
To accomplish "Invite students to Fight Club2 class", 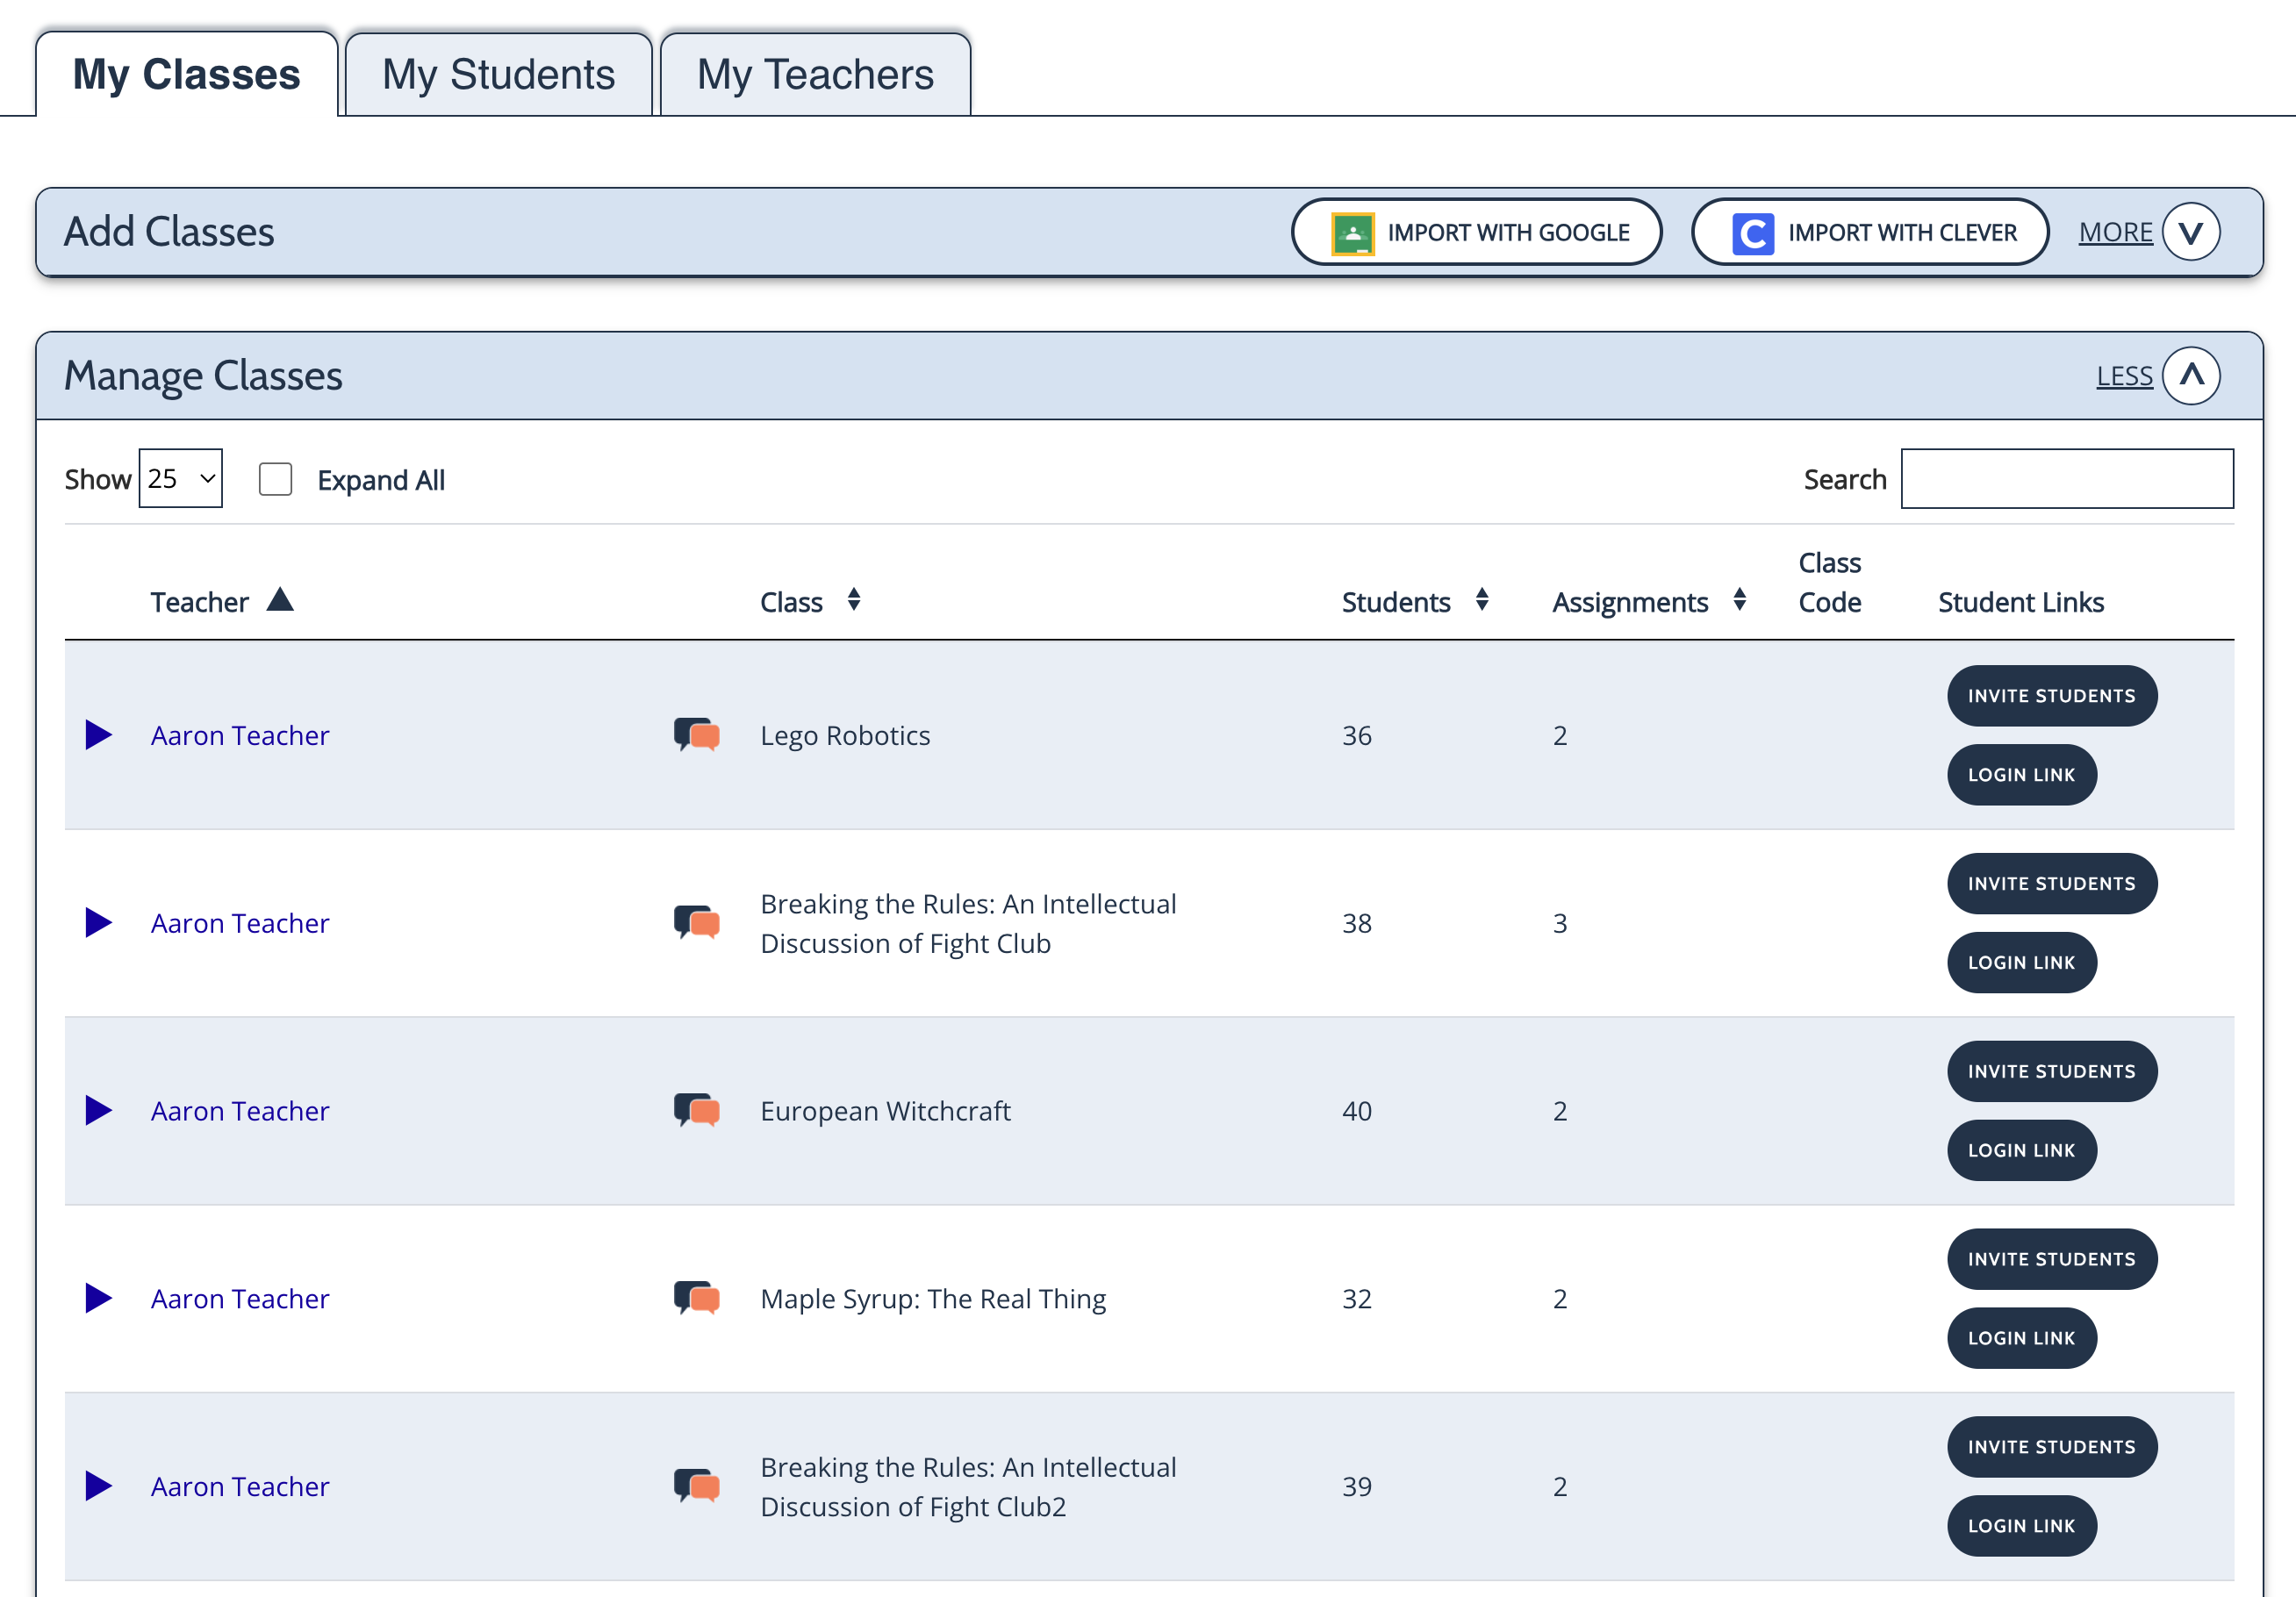I will click(2052, 1447).
